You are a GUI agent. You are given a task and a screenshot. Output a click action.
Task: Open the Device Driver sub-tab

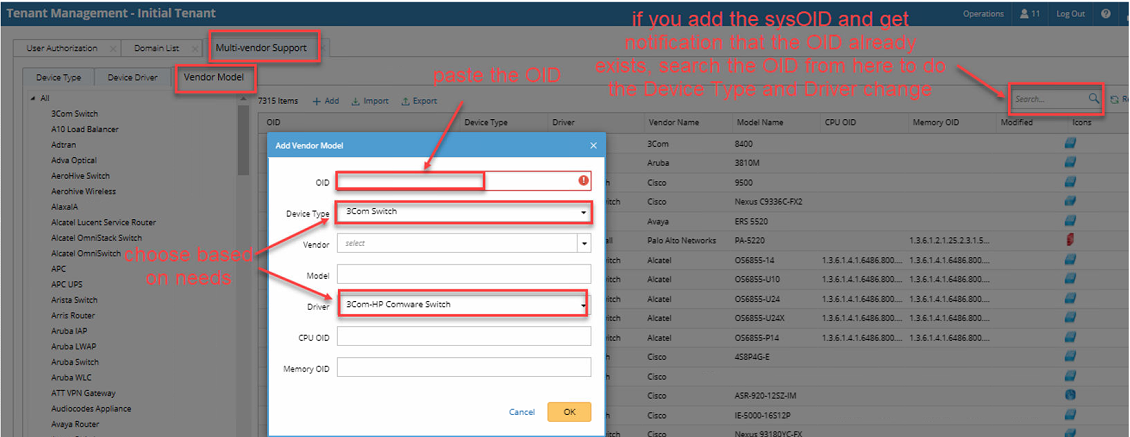133,78
